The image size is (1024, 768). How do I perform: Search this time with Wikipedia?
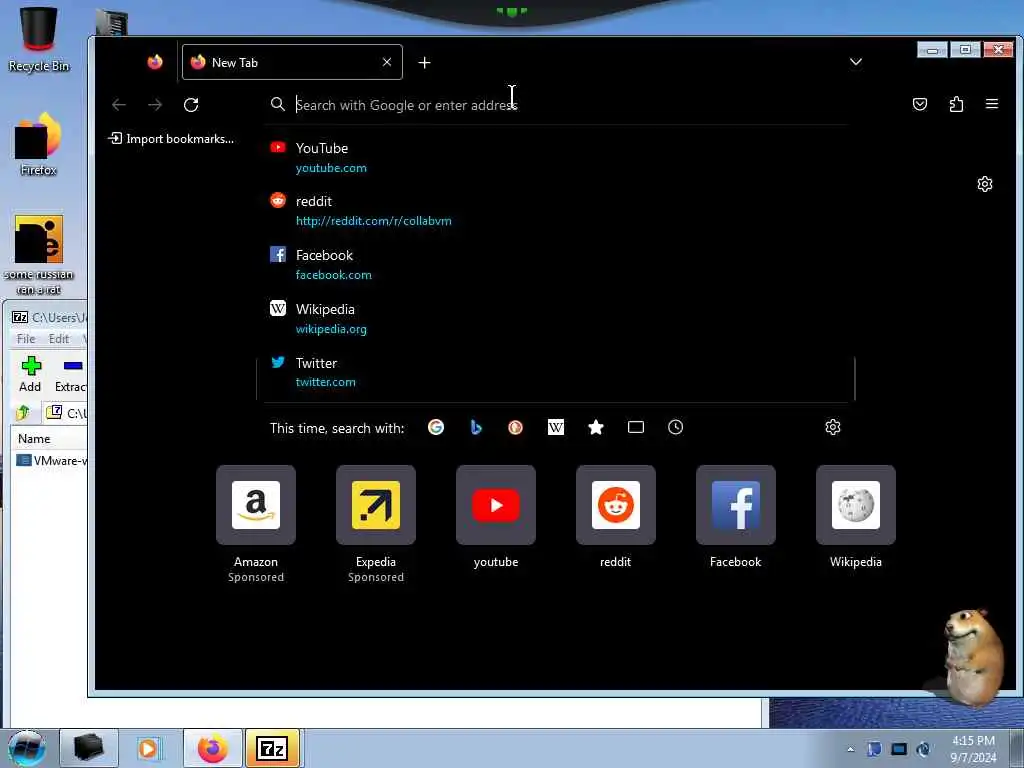[556, 427]
